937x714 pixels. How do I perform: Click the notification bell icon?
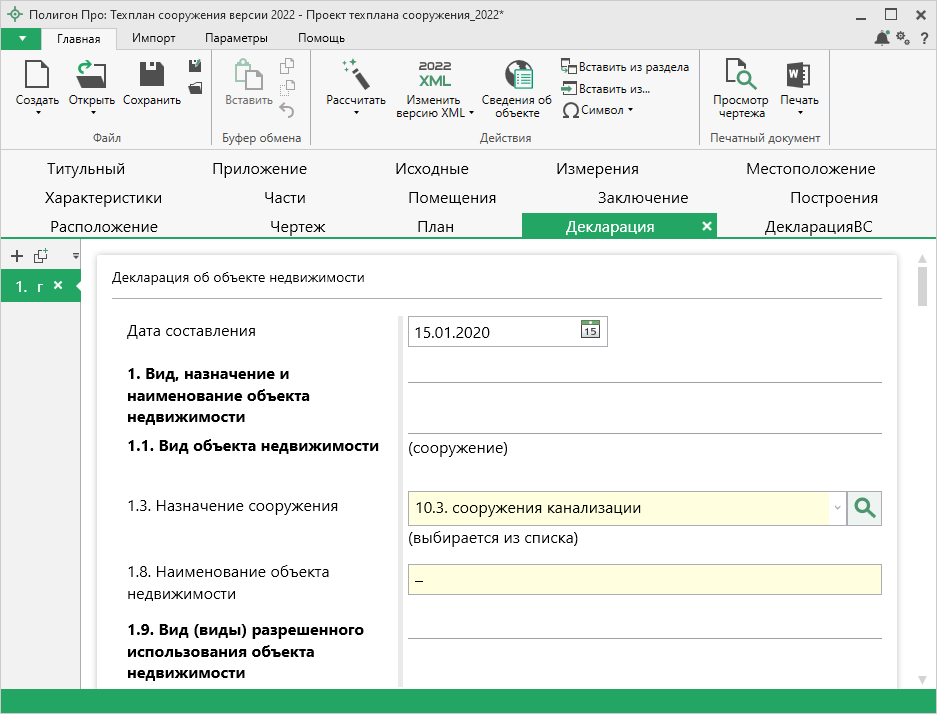pyautogui.click(x=881, y=38)
